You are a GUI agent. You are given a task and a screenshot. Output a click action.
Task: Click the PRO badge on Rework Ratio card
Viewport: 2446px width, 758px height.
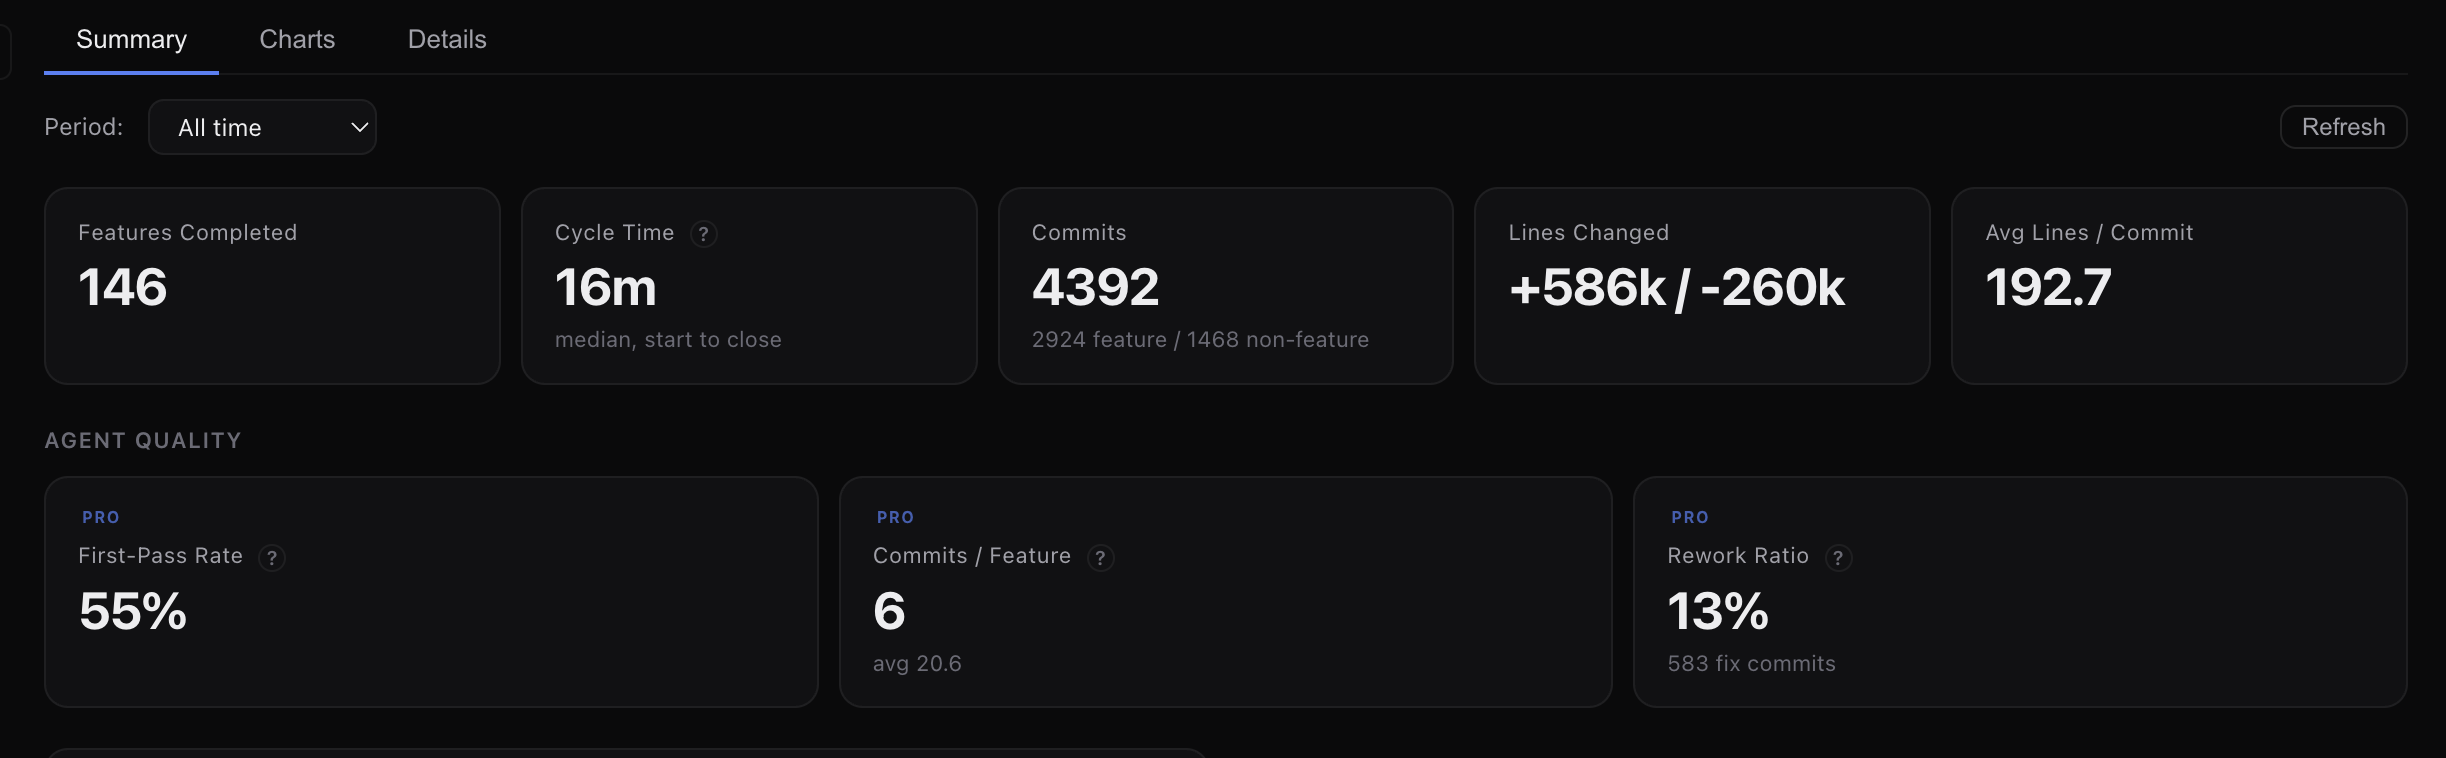coord(1689,517)
